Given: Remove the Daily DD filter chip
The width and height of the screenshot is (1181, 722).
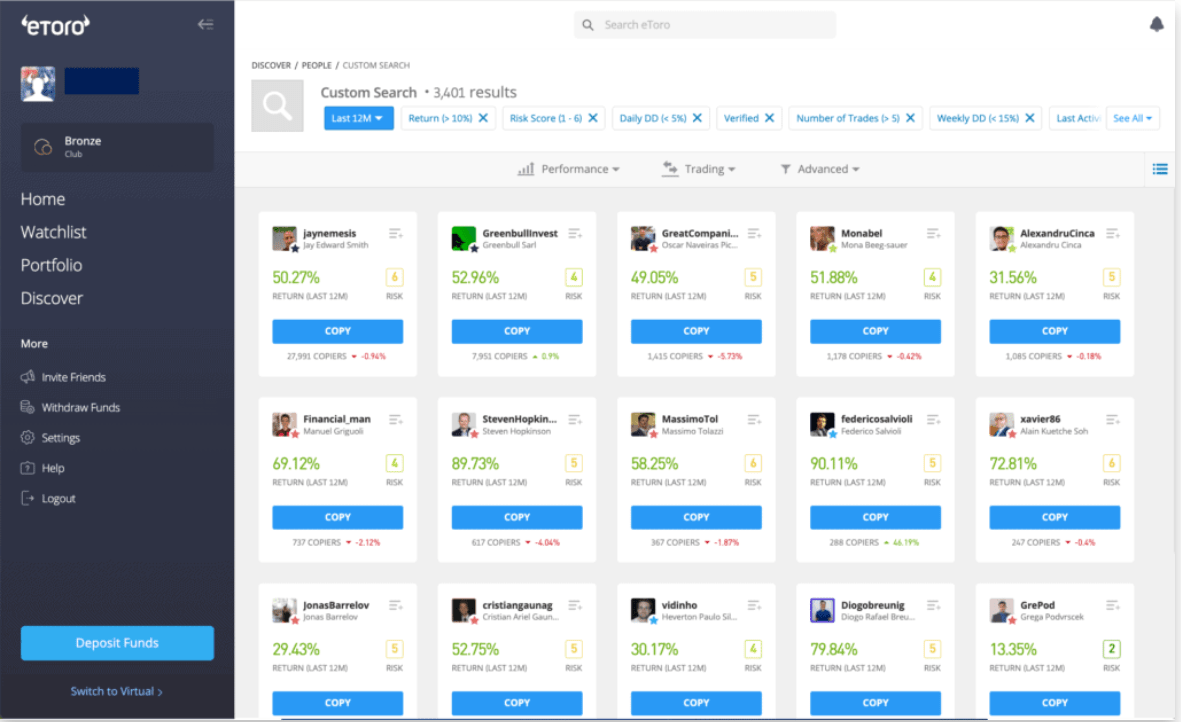Looking at the screenshot, I should tap(699, 117).
